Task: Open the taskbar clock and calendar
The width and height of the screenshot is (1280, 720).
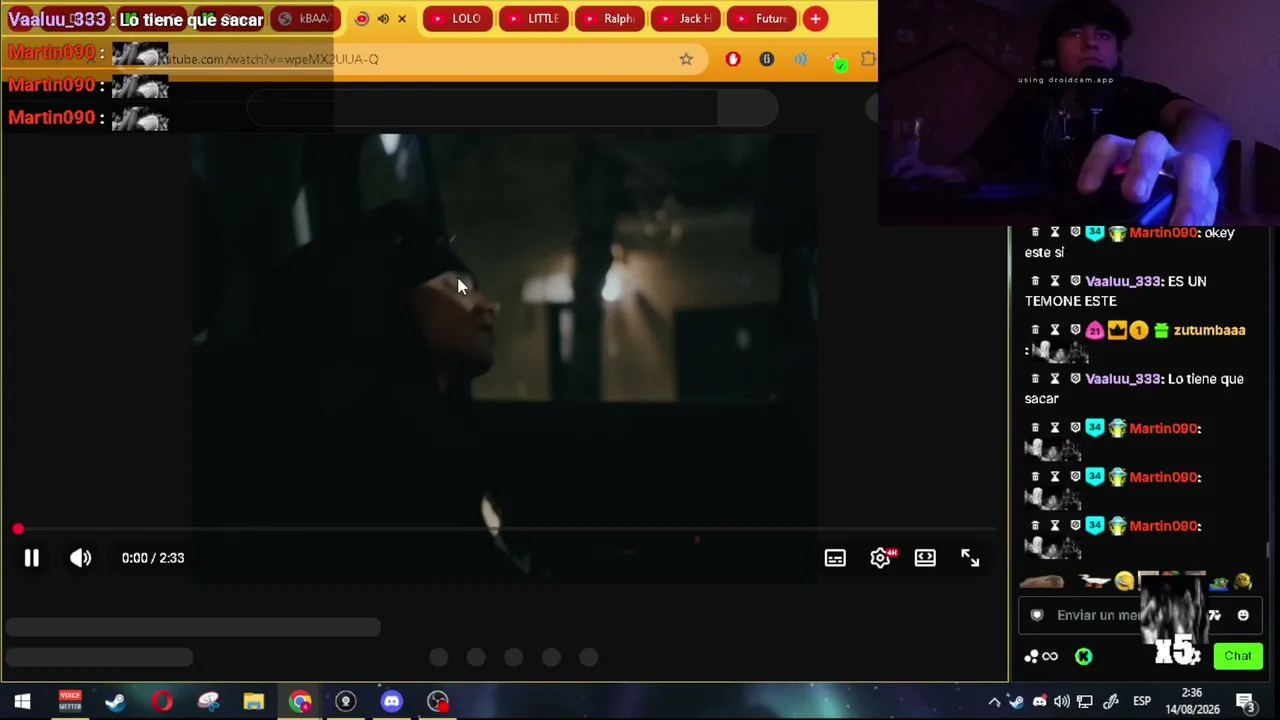Action: pyautogui.click(x=1192, y=700)
